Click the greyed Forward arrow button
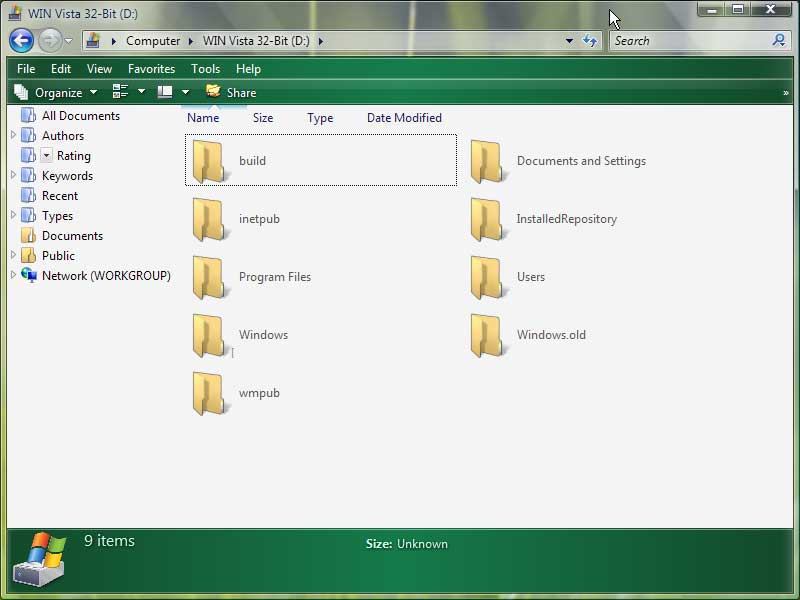The image size is (800, 600). [49, 41]
